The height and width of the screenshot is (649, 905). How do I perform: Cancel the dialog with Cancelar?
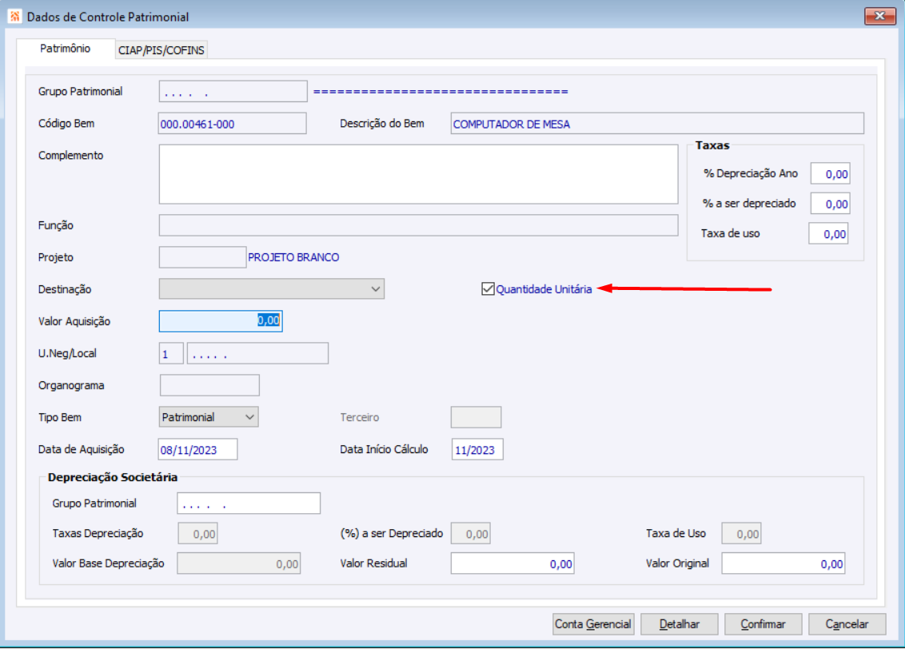[x=847, y=624]
